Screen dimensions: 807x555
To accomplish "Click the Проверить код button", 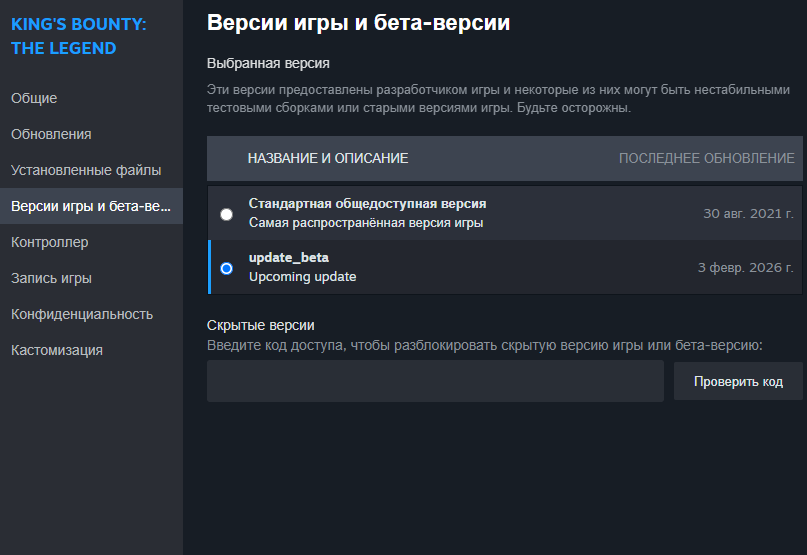I will point(738,381).
